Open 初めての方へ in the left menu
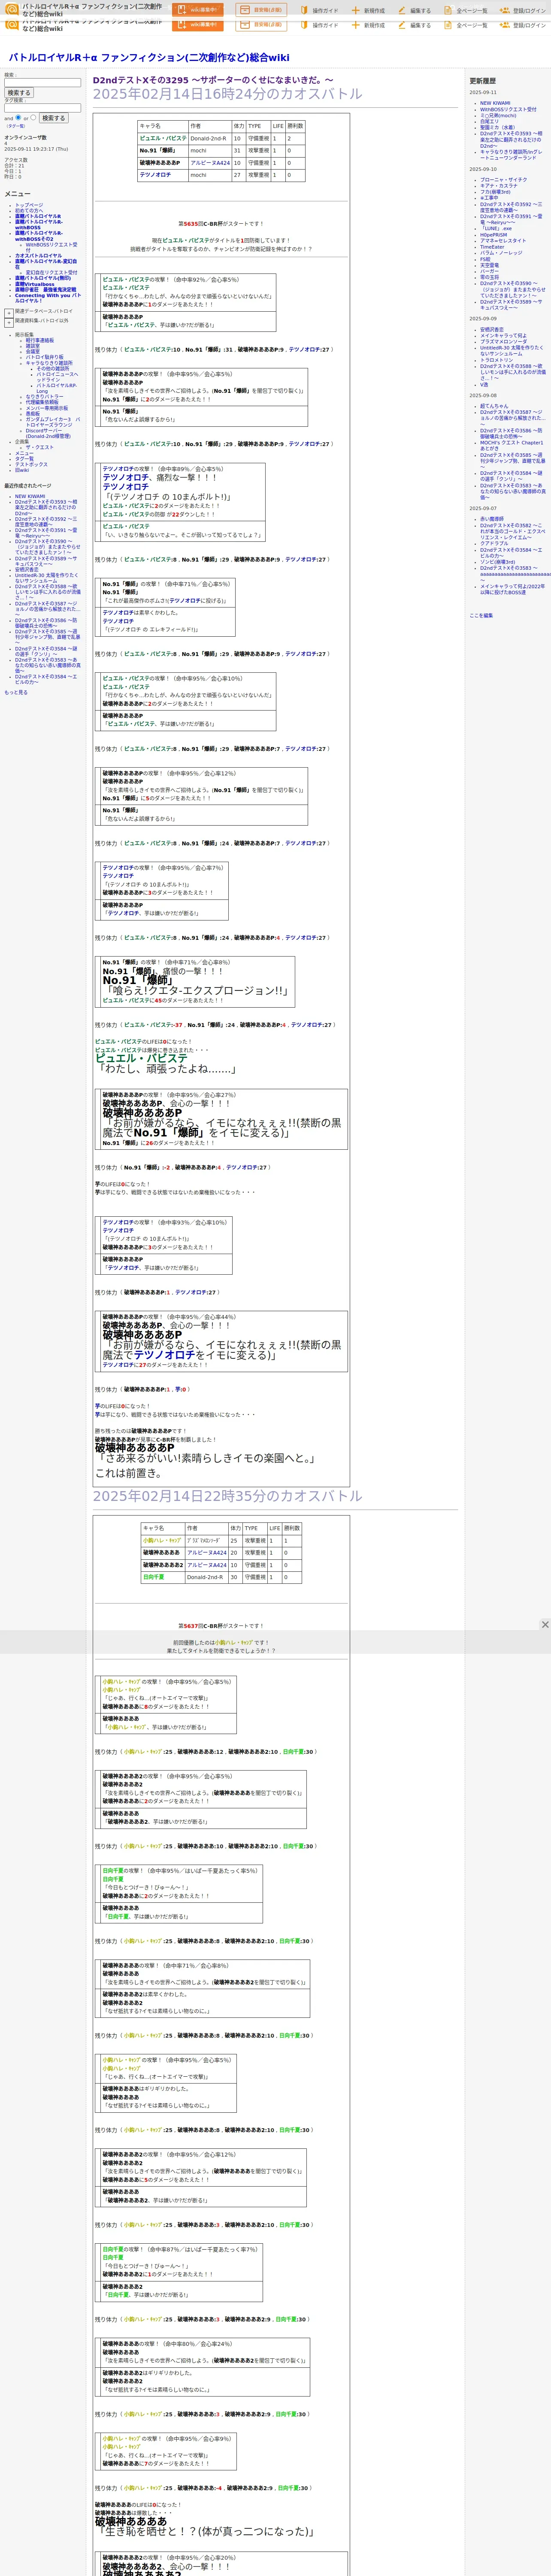The height and width of the screenshot is (2576, 551). tap(29, 211)
